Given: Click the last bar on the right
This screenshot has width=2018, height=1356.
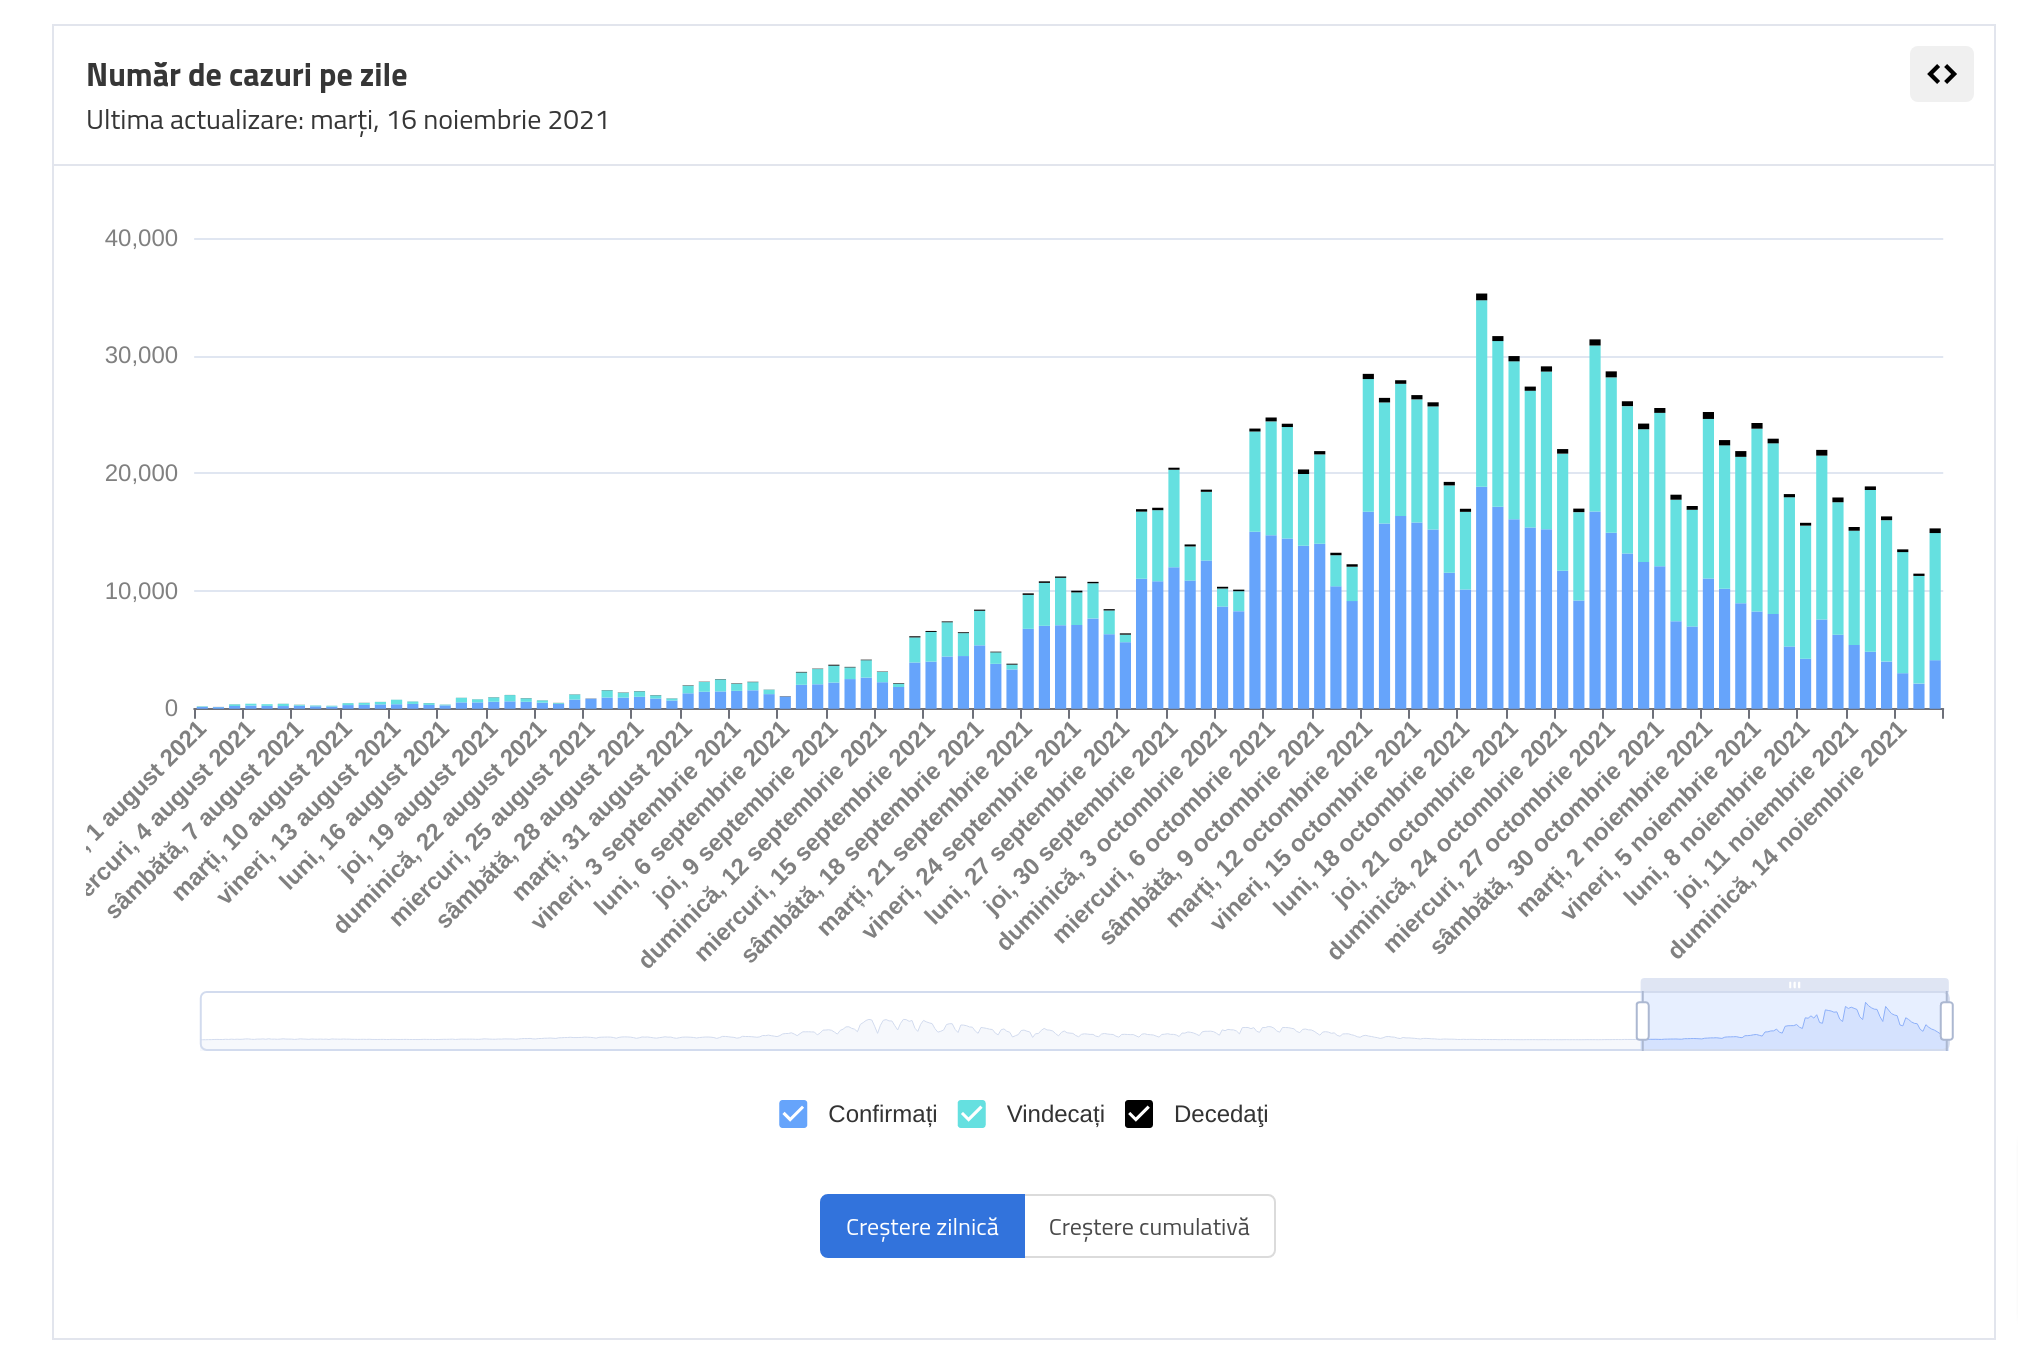Looking at the screenshot, I should (x=1935, y=620).
